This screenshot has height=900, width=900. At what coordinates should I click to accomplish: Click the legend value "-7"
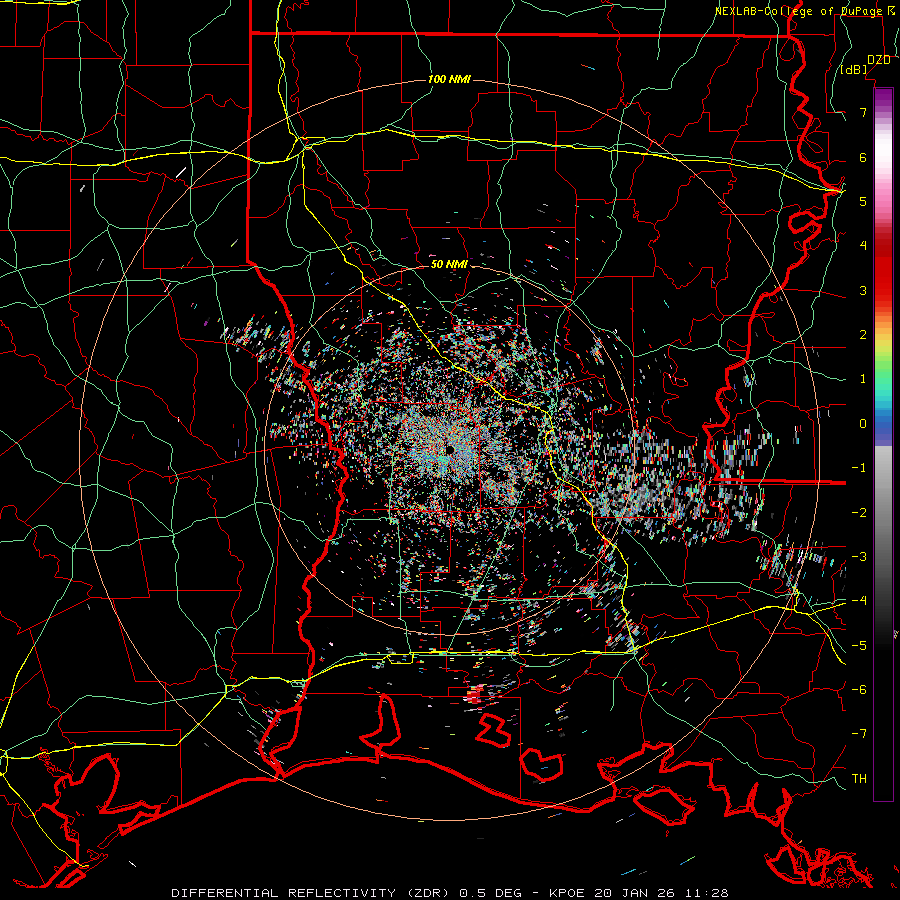859,734
